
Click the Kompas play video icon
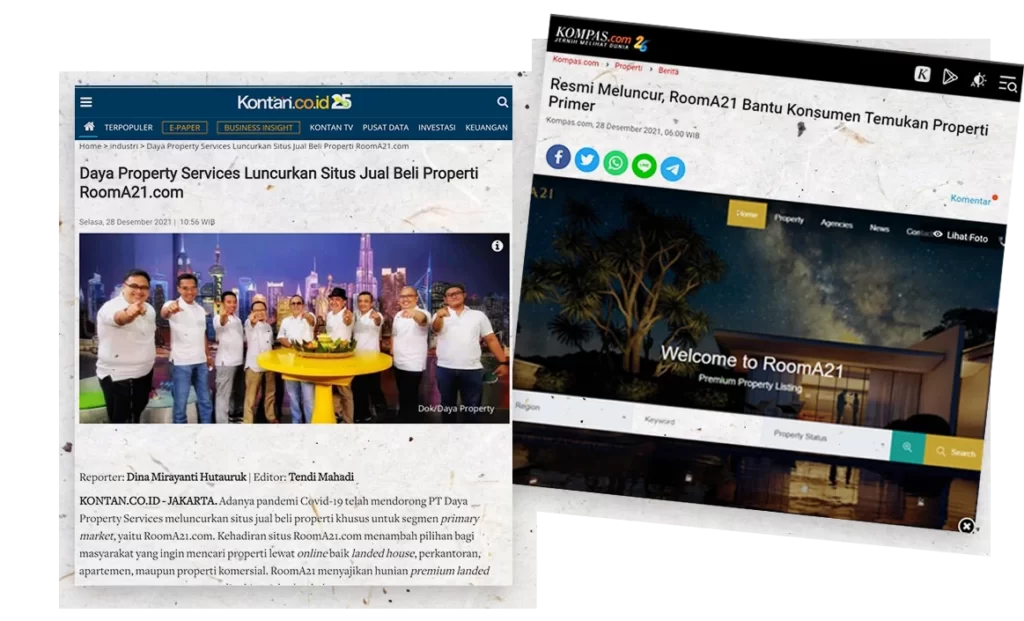(950, 78)
